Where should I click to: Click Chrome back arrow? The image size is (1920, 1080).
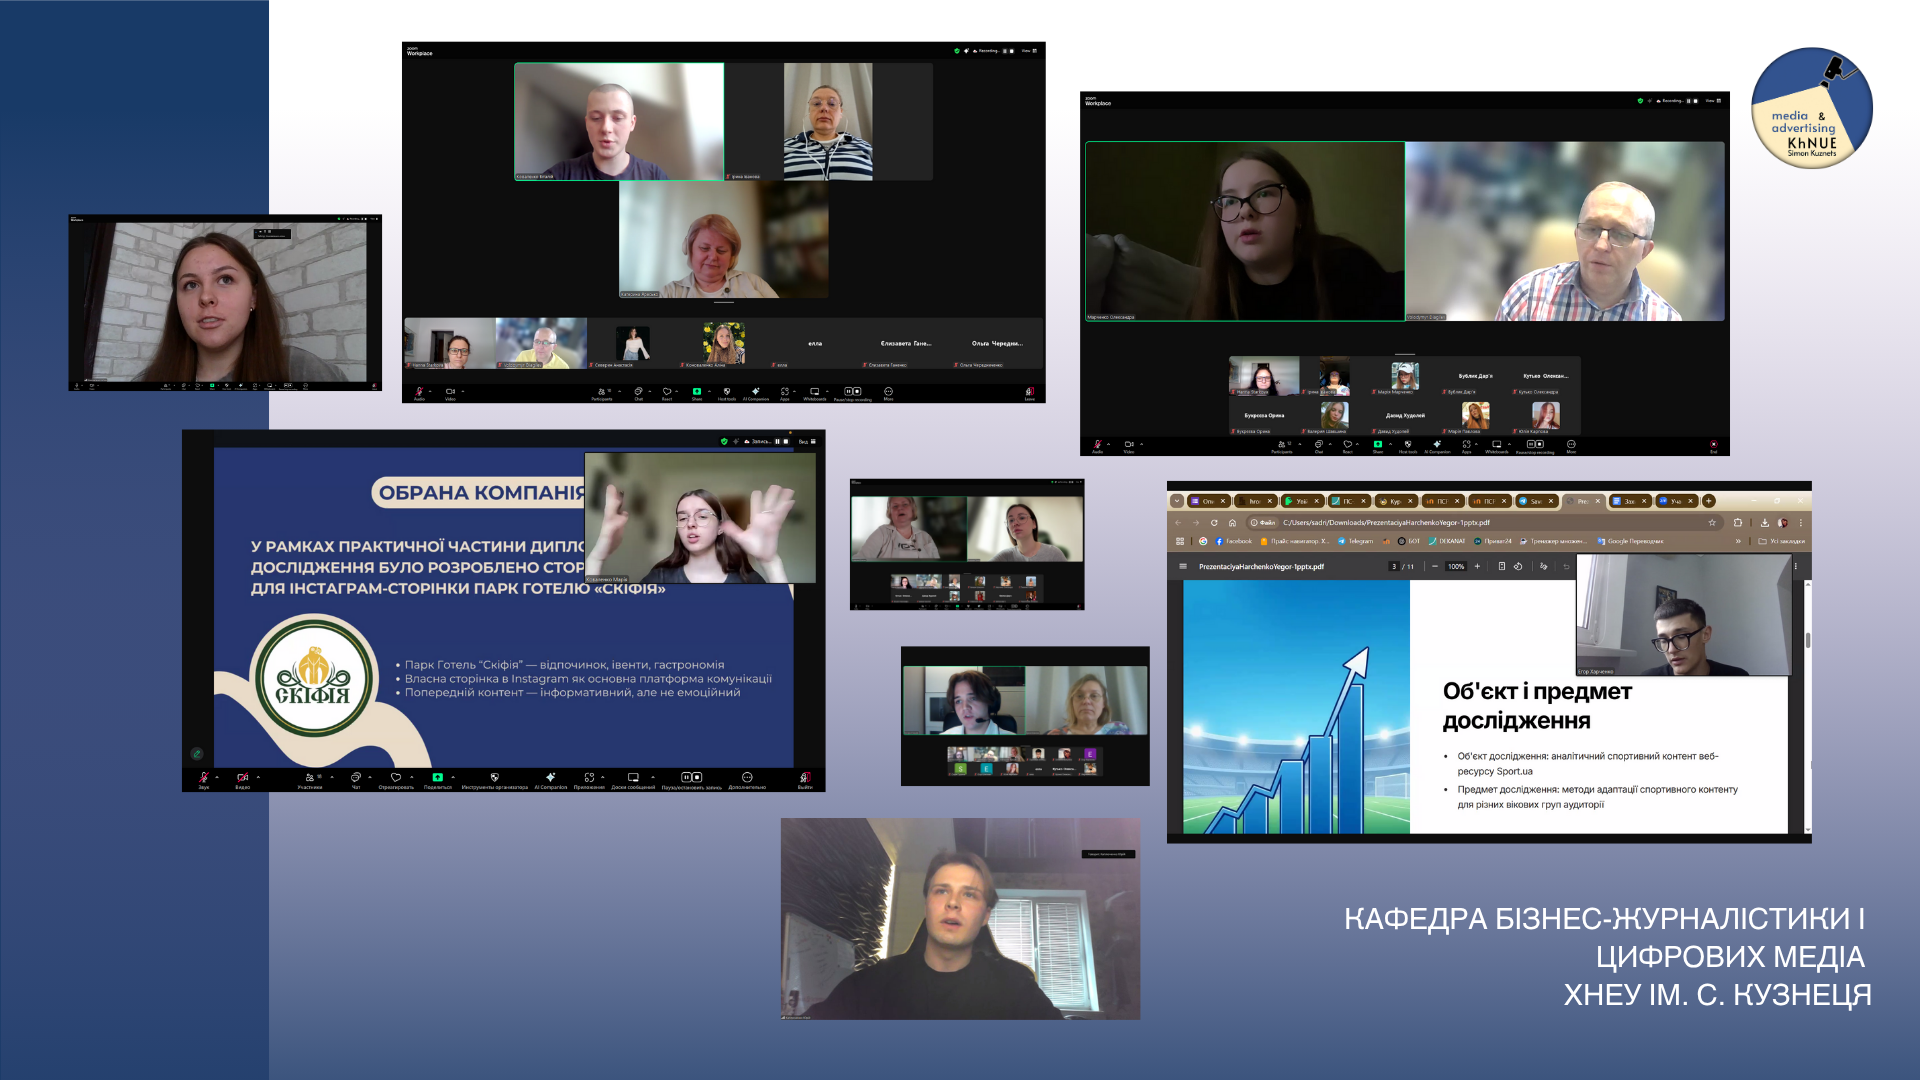point(1178,522)
